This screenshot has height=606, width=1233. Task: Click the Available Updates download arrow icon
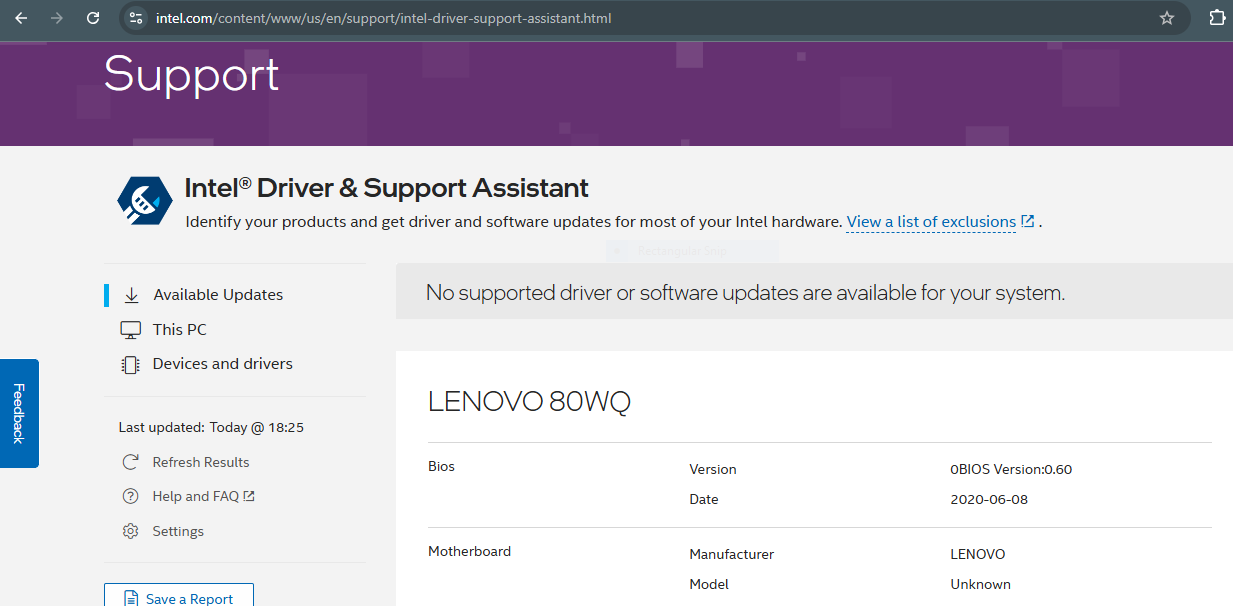(x=131, y=295)
